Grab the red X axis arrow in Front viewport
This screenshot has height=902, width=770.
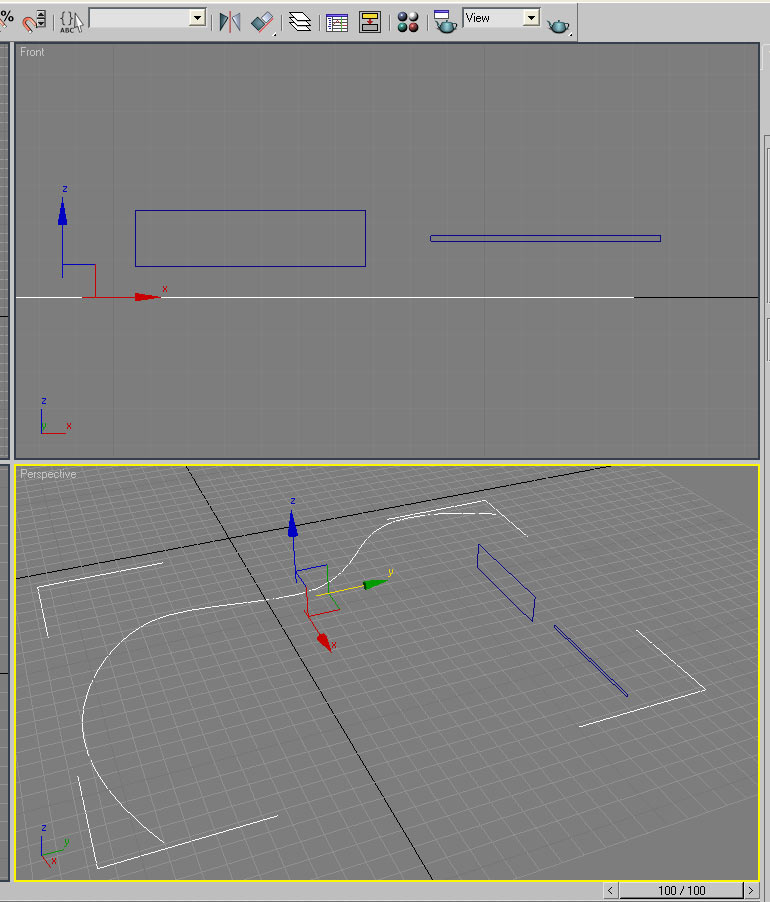coord(147,297)
